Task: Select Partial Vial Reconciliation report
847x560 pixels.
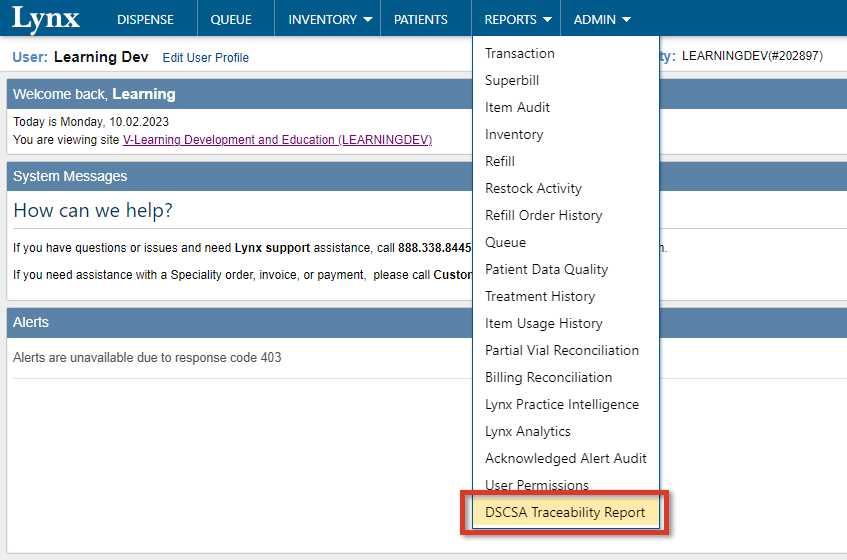Action: pos(562,351)
